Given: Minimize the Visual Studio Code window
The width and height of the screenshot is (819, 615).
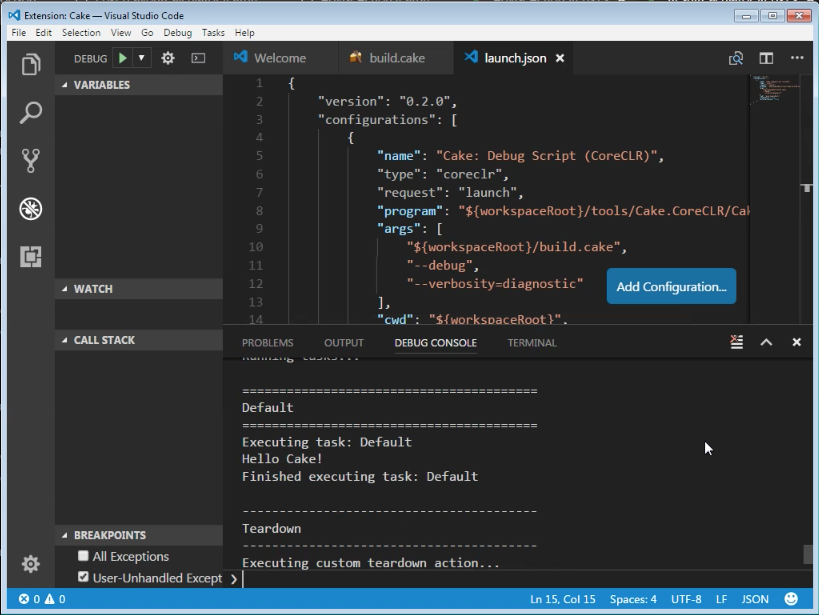Looking at the screenshot, I should point(746,16).
